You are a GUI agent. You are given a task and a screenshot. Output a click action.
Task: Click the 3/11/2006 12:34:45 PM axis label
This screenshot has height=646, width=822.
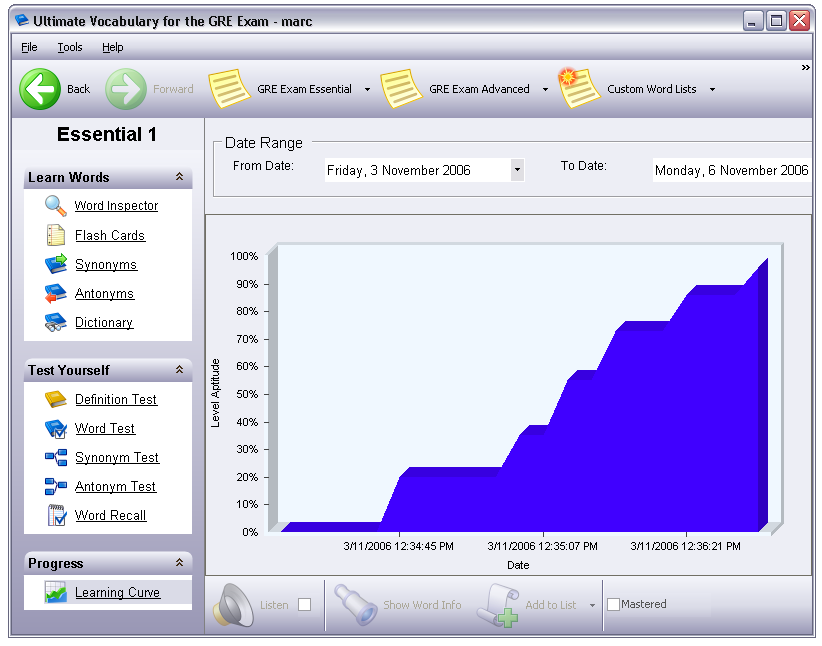pyautogui.click(x=398, y=546)
